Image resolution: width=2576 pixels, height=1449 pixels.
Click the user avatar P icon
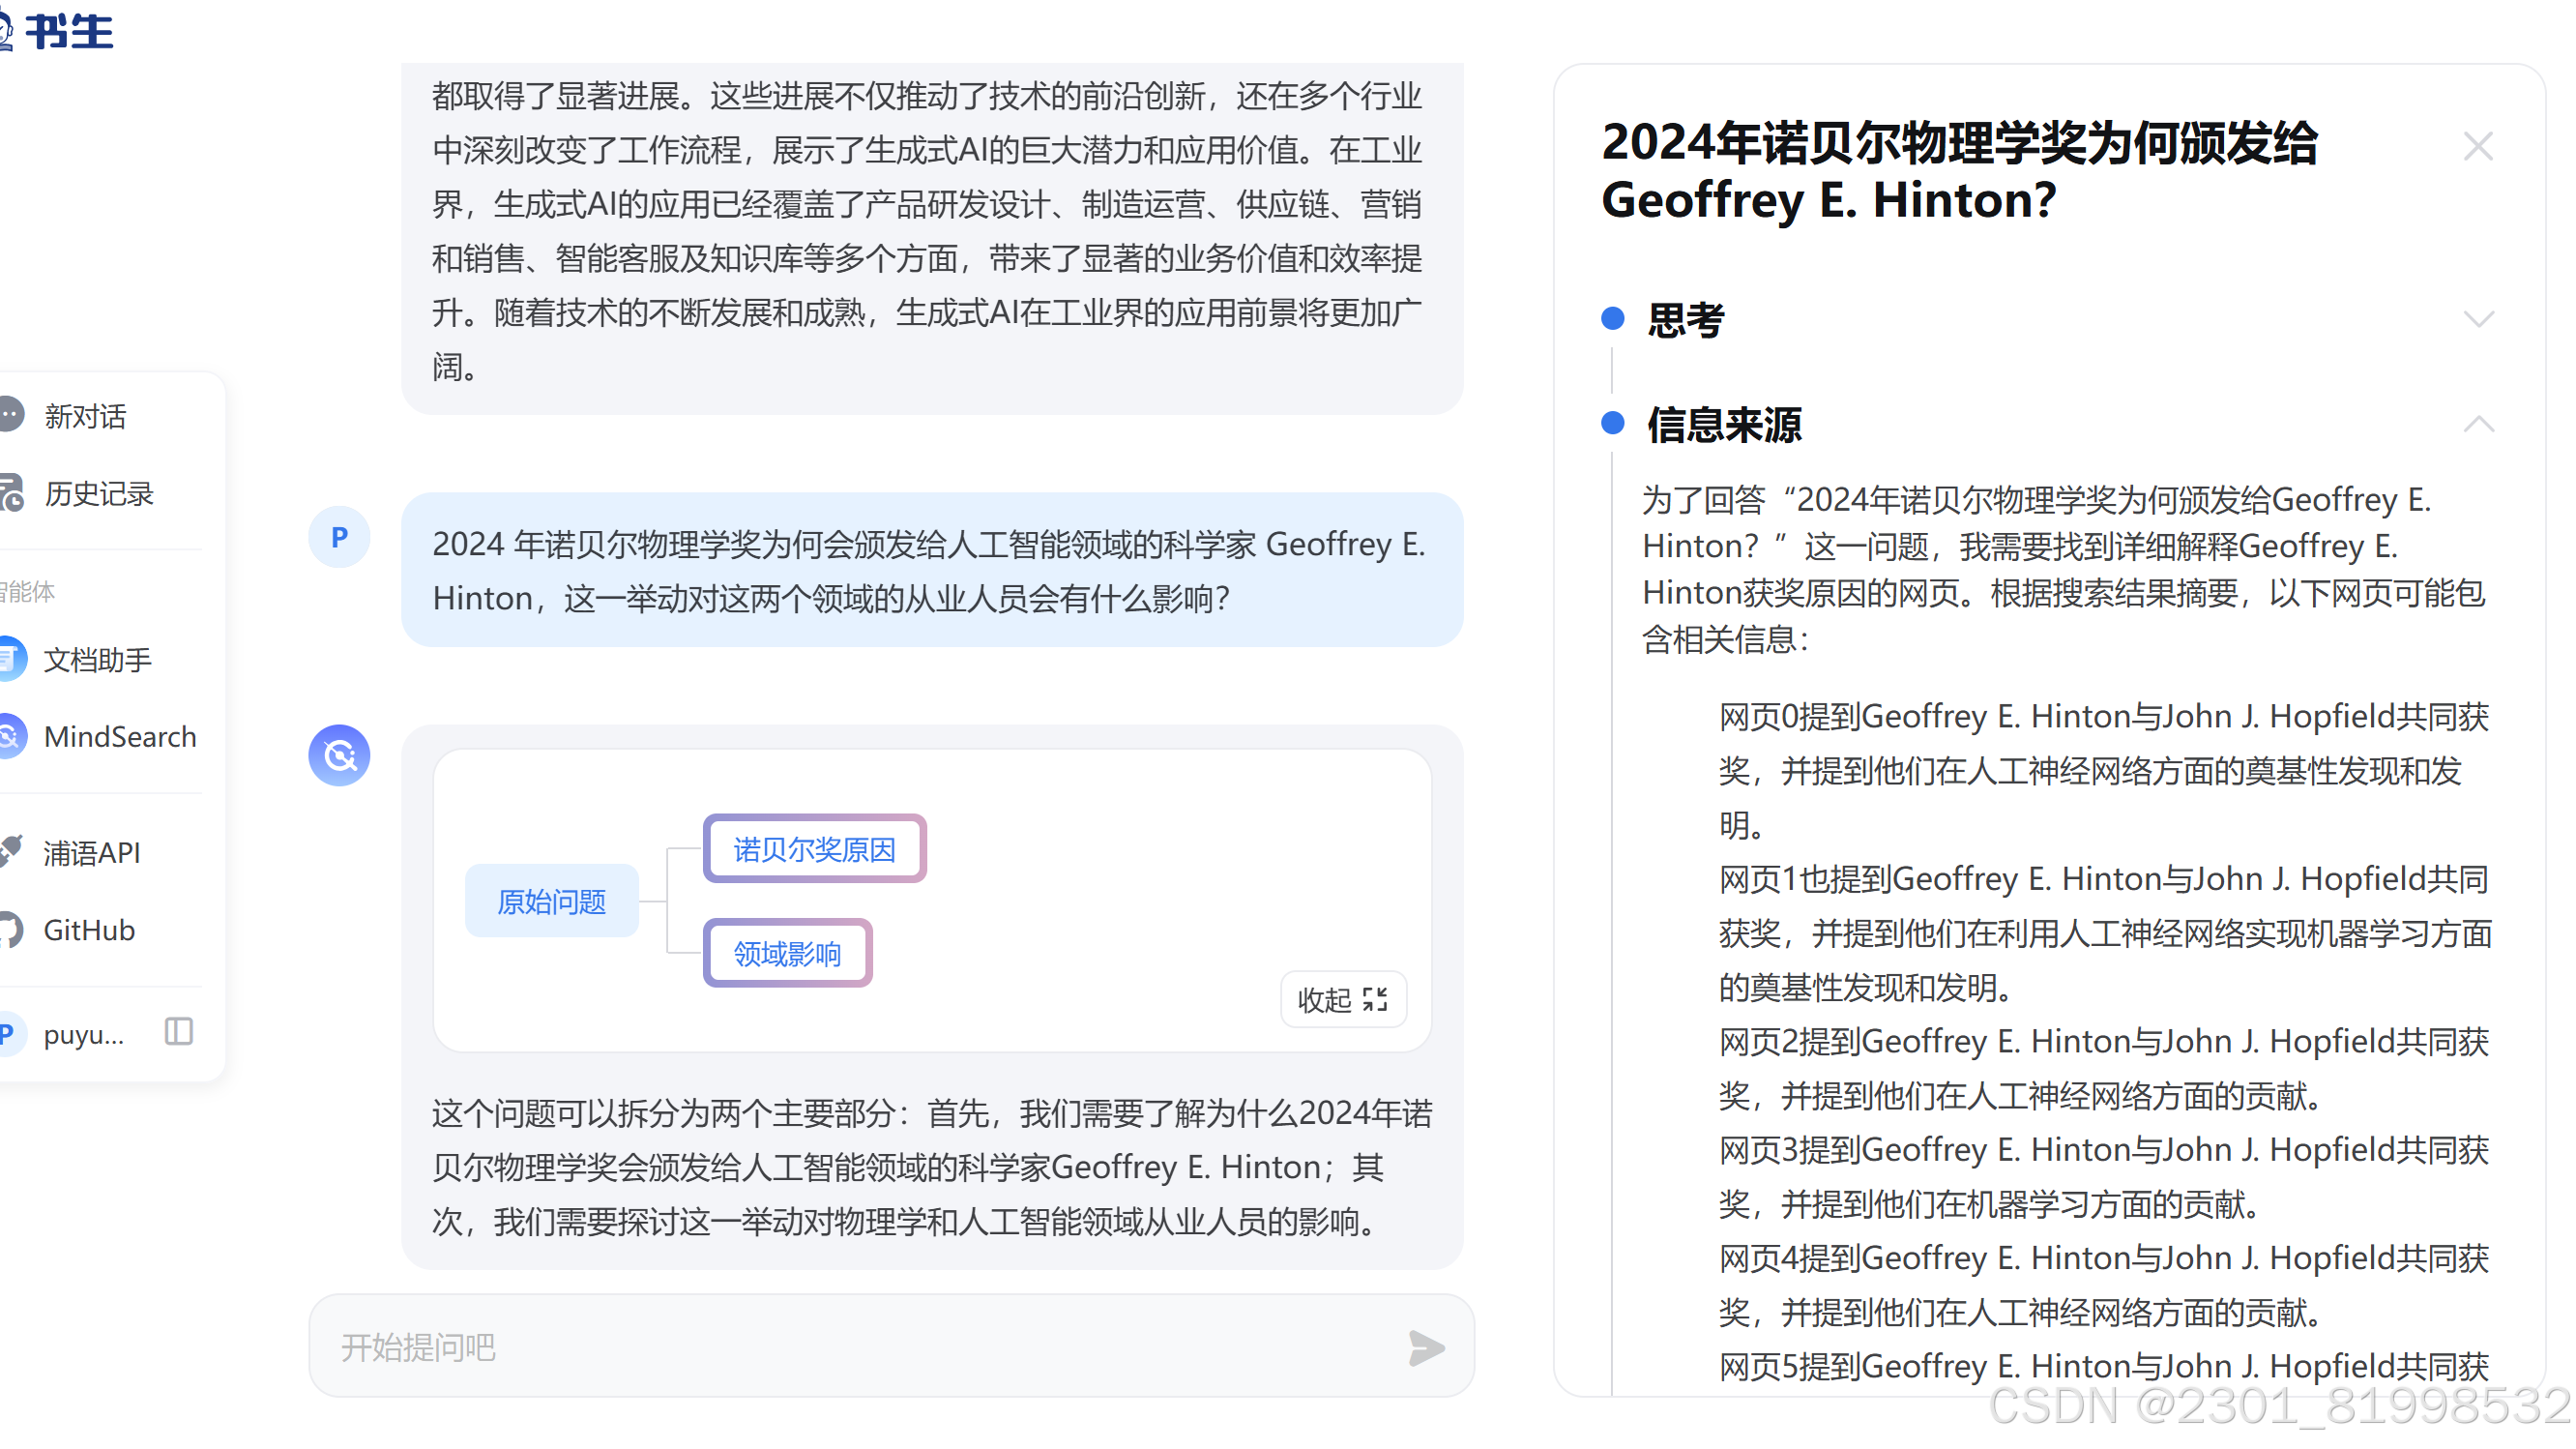(x=339, y=538)
